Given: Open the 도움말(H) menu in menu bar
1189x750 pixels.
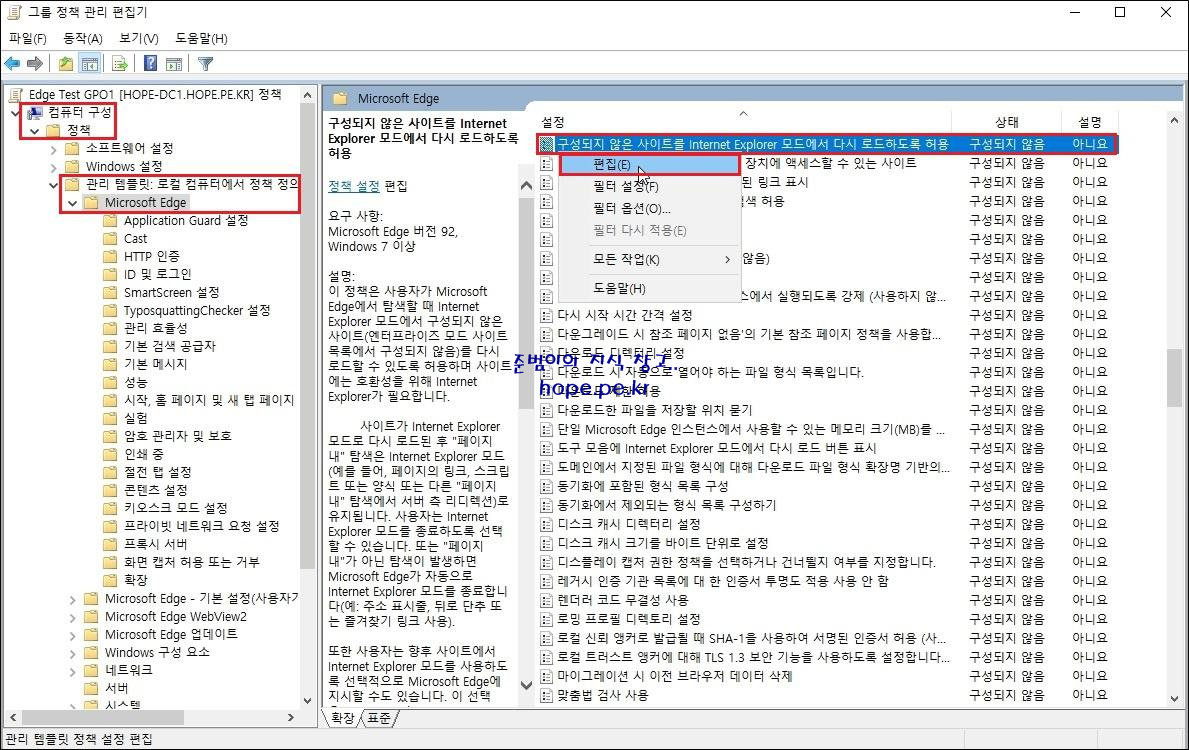Looking at the screenshot, I should 201,38.
